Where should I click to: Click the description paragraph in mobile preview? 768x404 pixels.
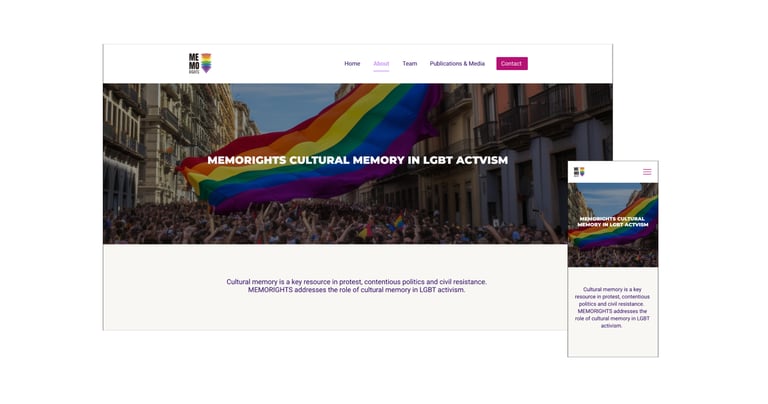[x=612, y=308]
